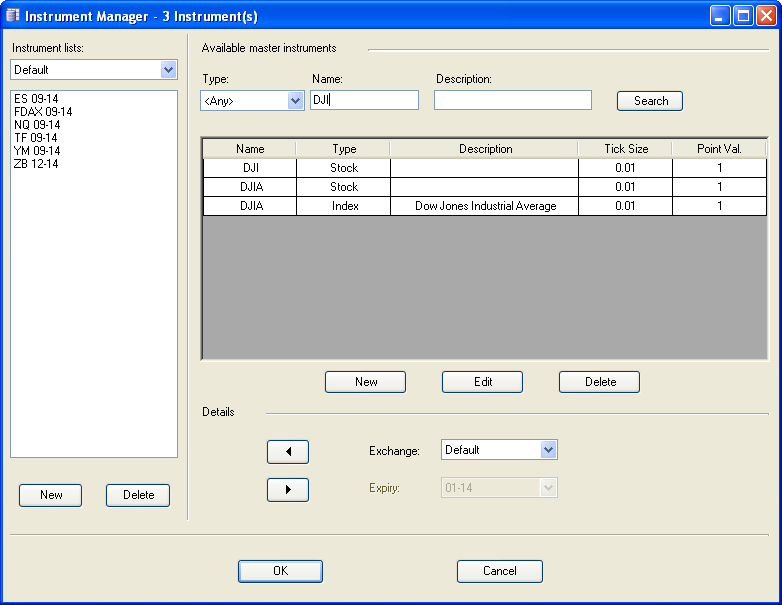This screenshot has width=782, height=605.
Task: Select ZB 12-14 in instrument list
Action: coord(36,164)
